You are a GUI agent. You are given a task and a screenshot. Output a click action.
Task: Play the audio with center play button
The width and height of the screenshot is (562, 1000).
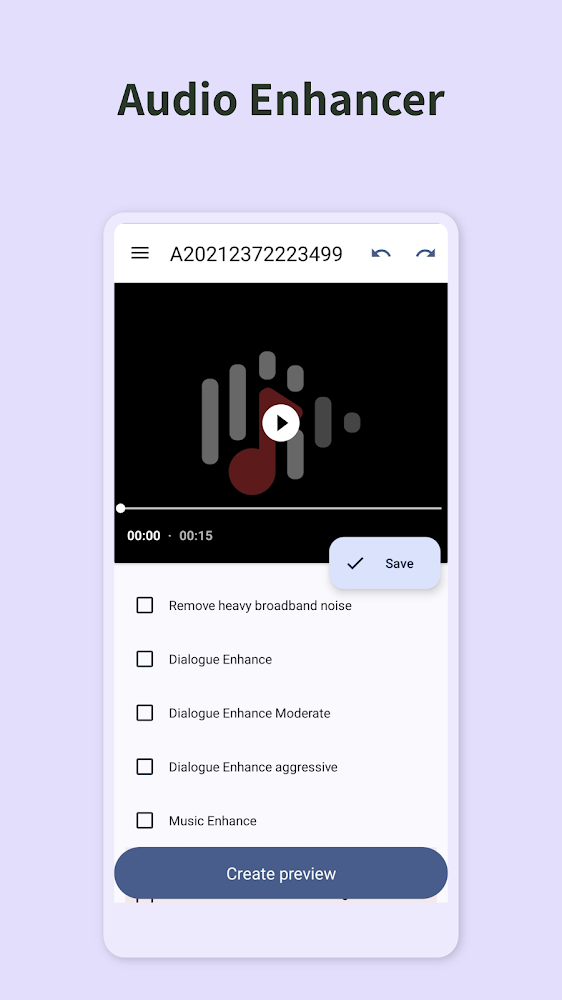[x=281, y=423]
